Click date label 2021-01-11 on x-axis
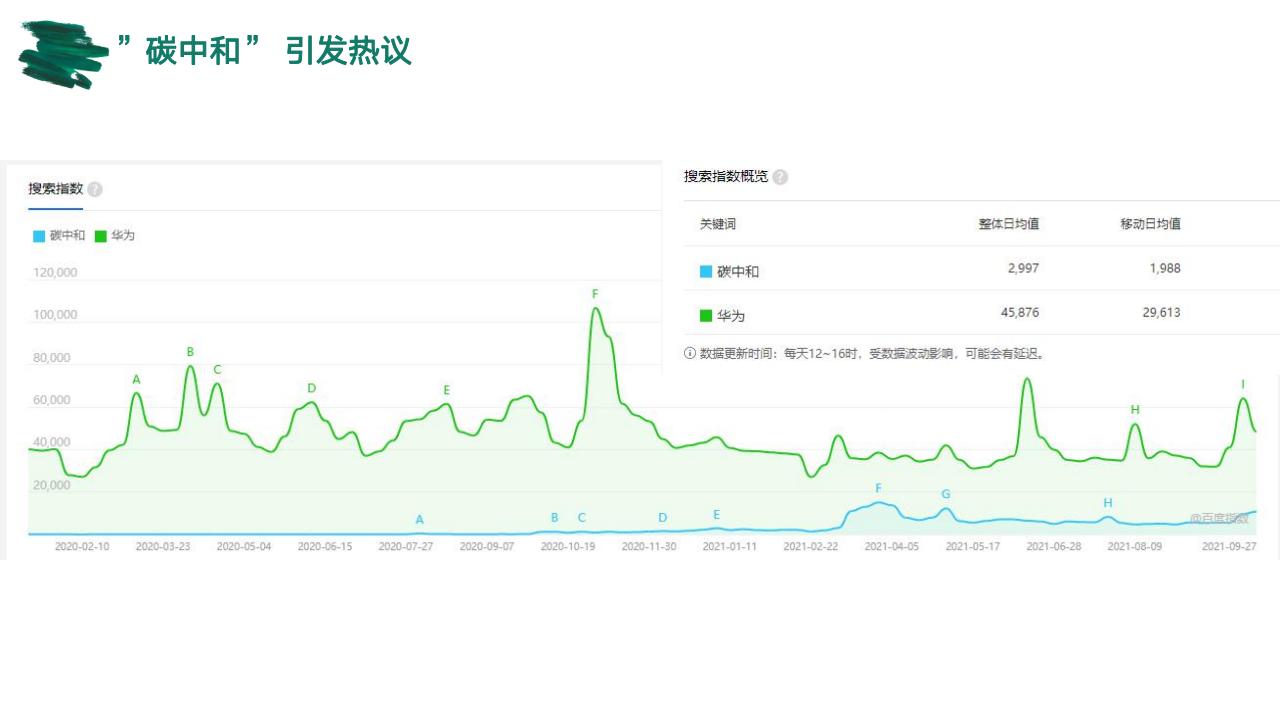The height and width of the screenshot is (720, 1280). click(x=730, y=547)
